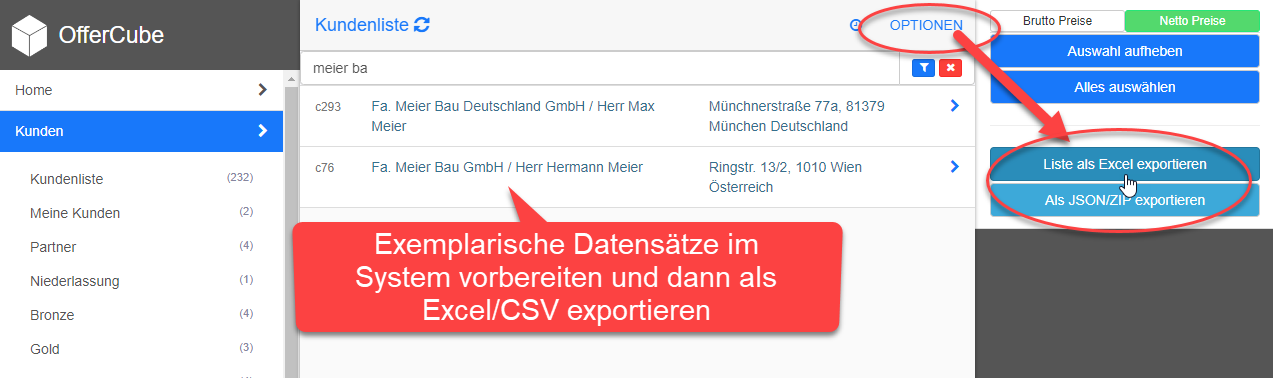Click Liste als Excel exportieren
Image resolution: width=1273 pixels, height=378 pixels.
[x=1125, y=164]
